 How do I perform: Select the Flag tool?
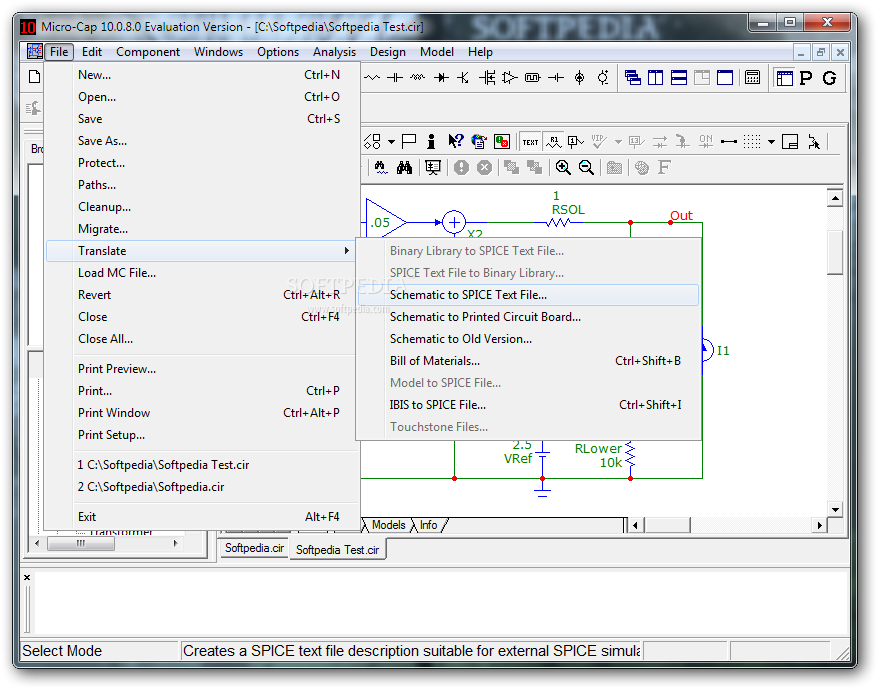pyautogui.click(x=409, y=141)
